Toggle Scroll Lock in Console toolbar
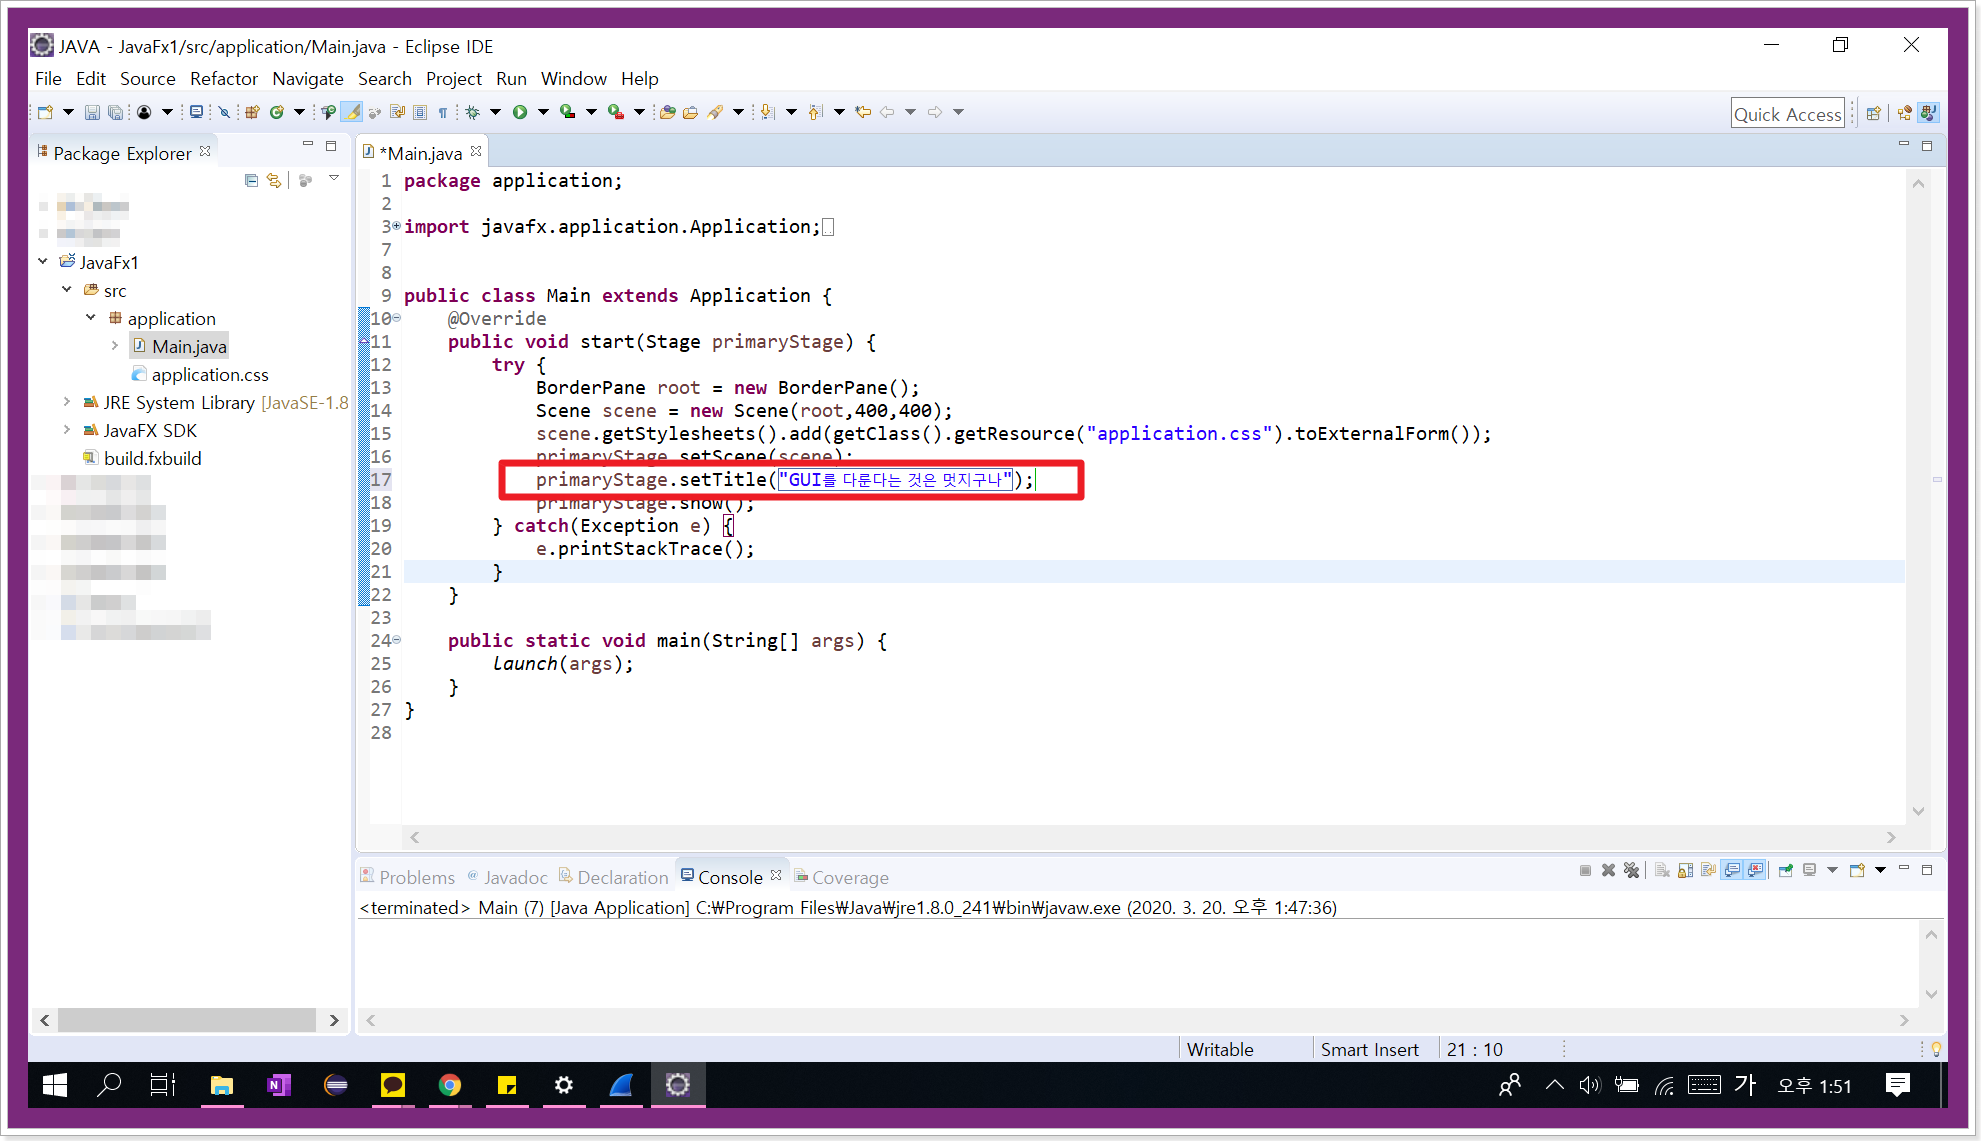This screenshot has width=1981, height=1141. pos(1685,870)
